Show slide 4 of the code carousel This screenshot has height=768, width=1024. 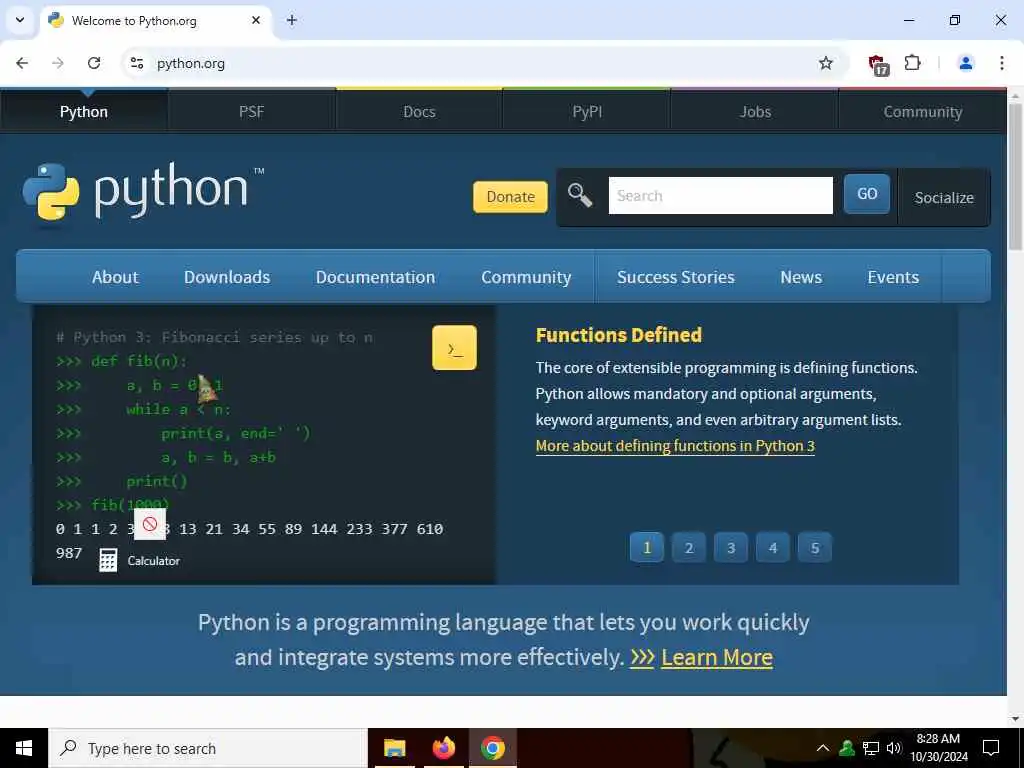pyautogui.click(x=773, y=547)
